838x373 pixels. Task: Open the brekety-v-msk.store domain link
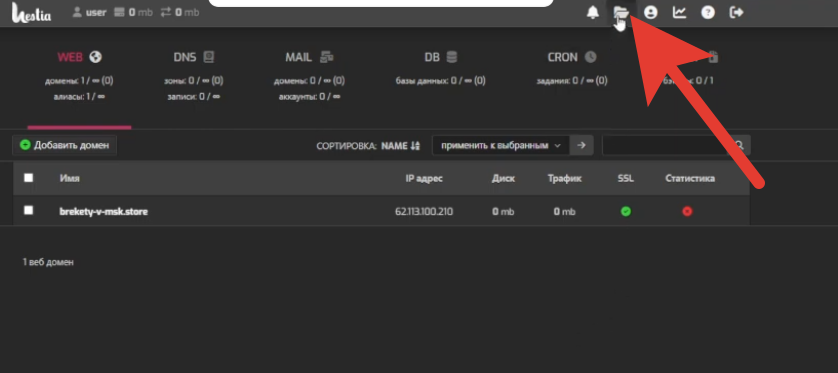(x=104, y=212)
